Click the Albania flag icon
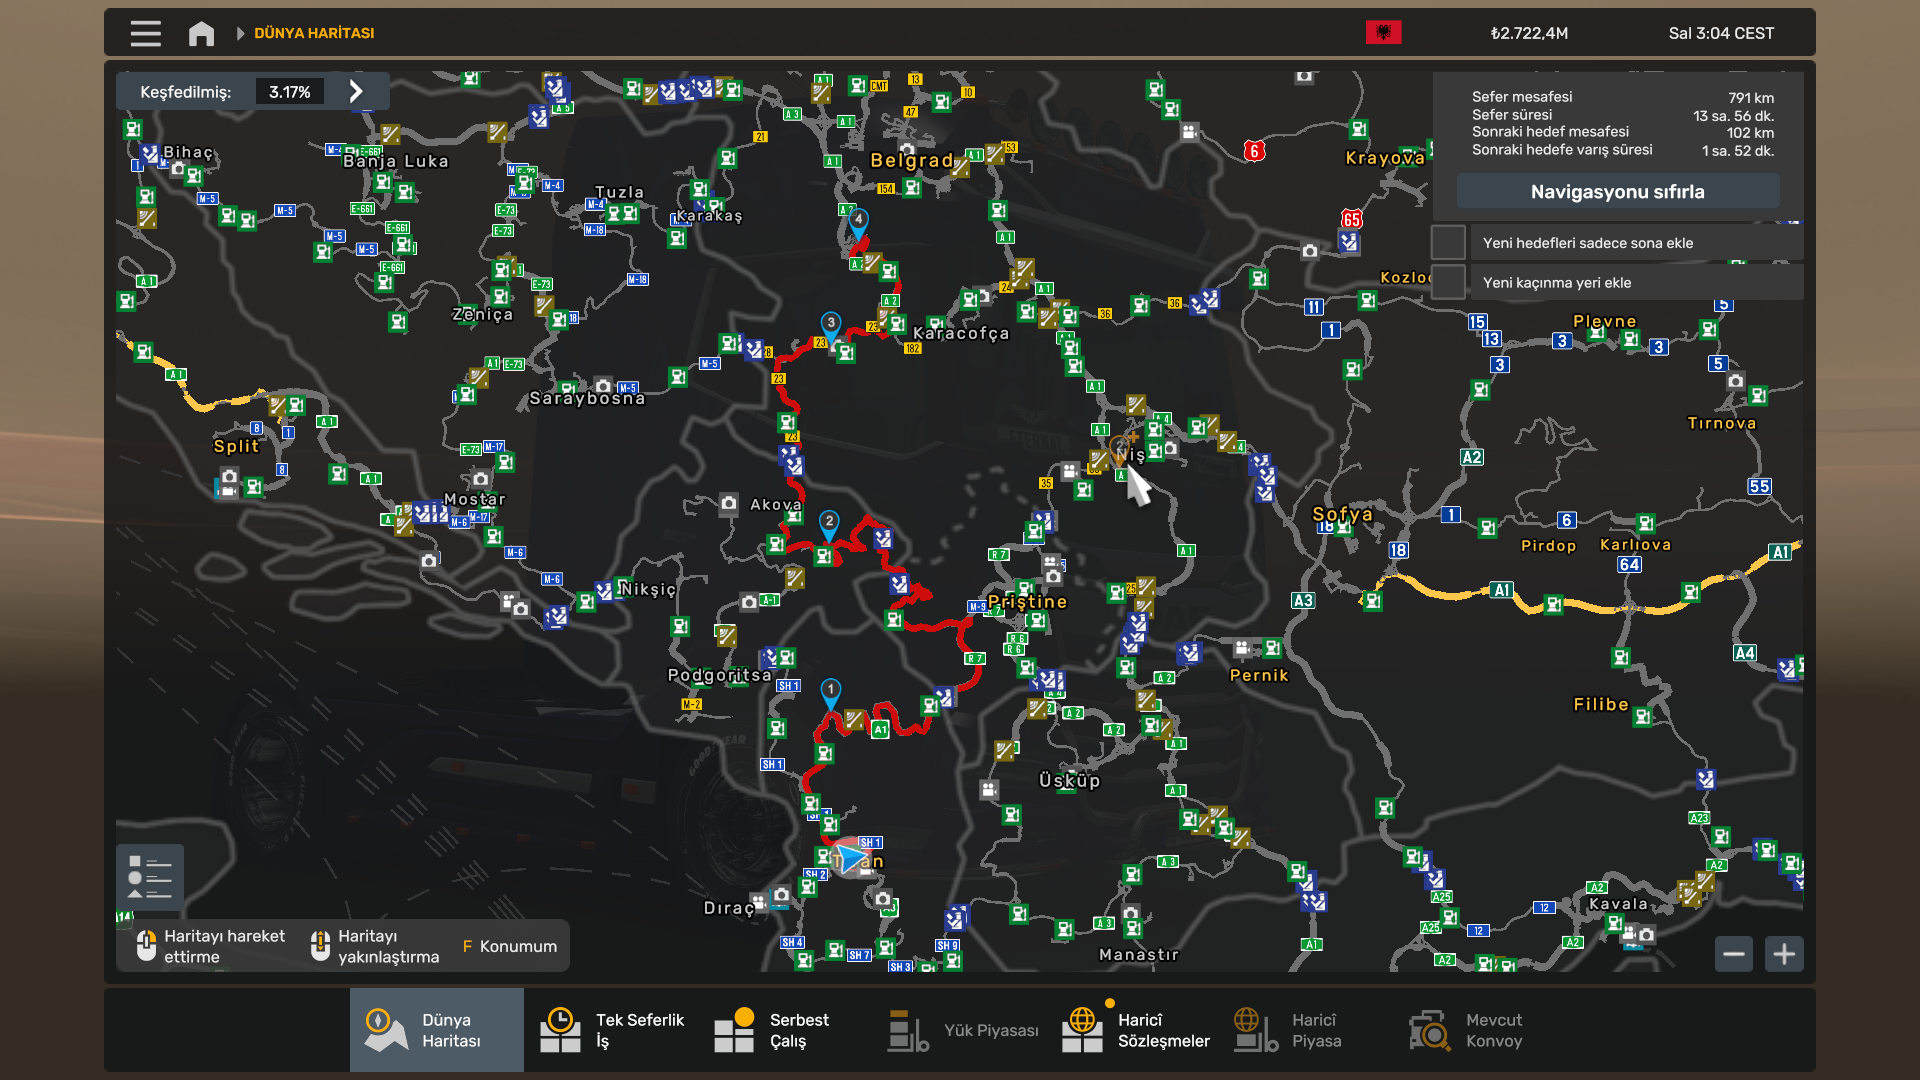Image resolution: width=1920 pixels, height=1080 pixels. [1383, 33]
